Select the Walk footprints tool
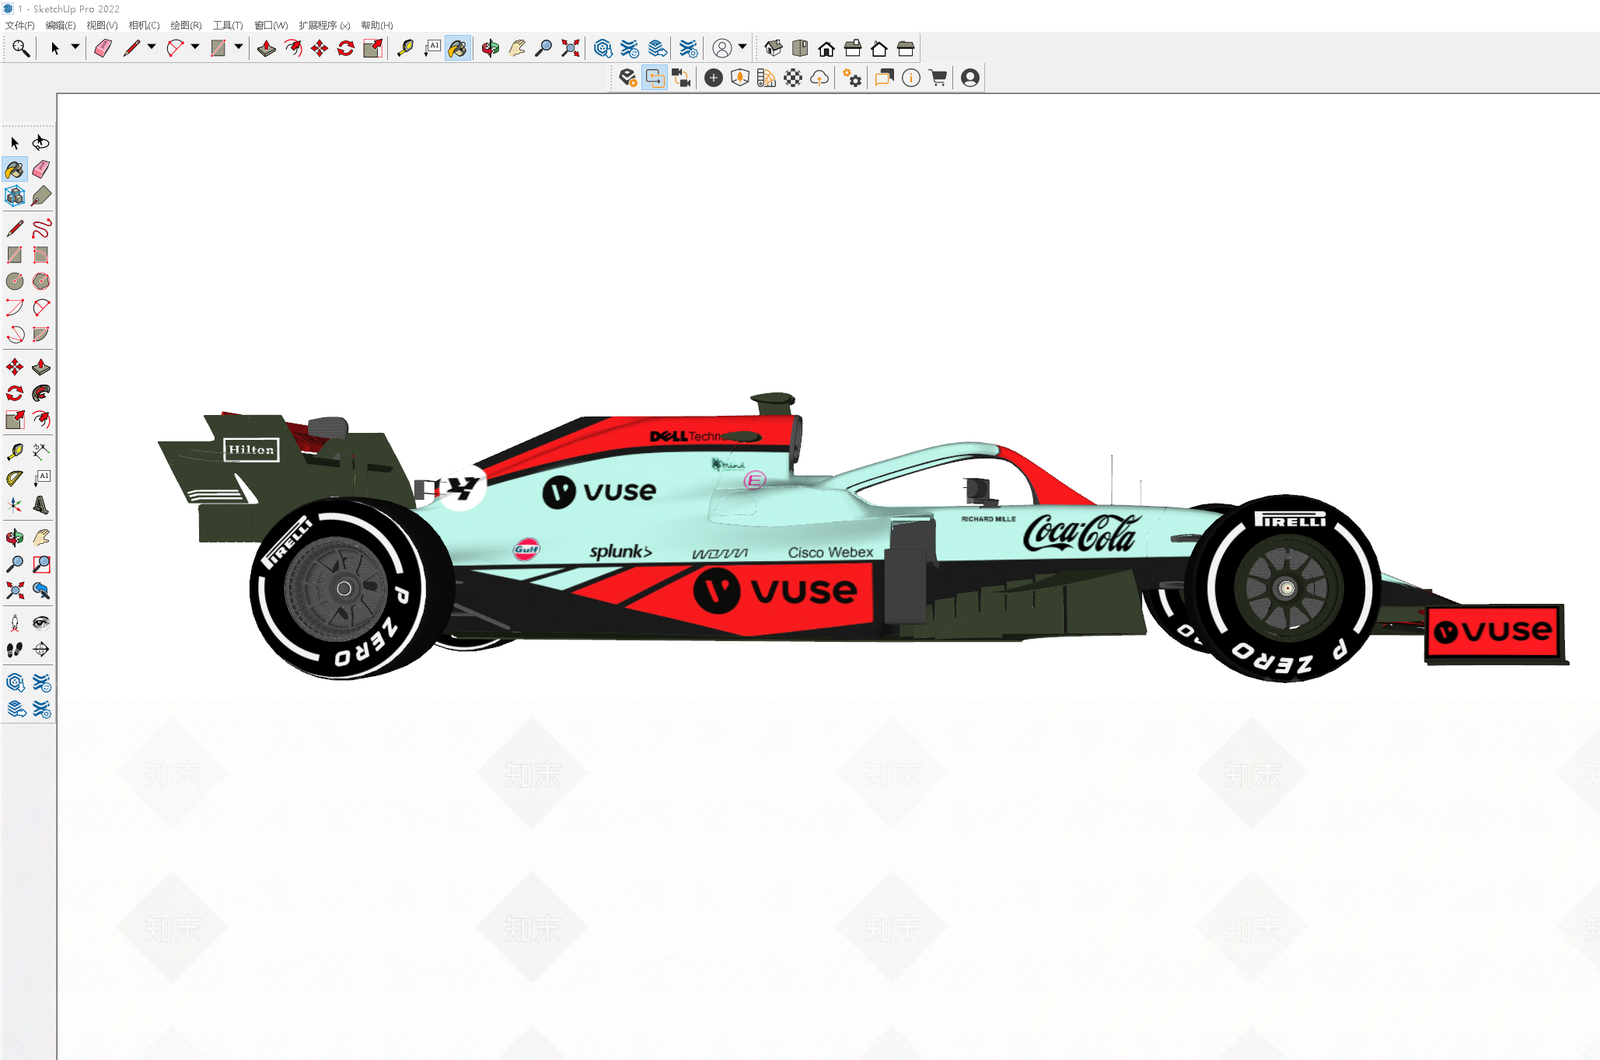This screenshot has width=1600, height=1060. tap(15, 649)
